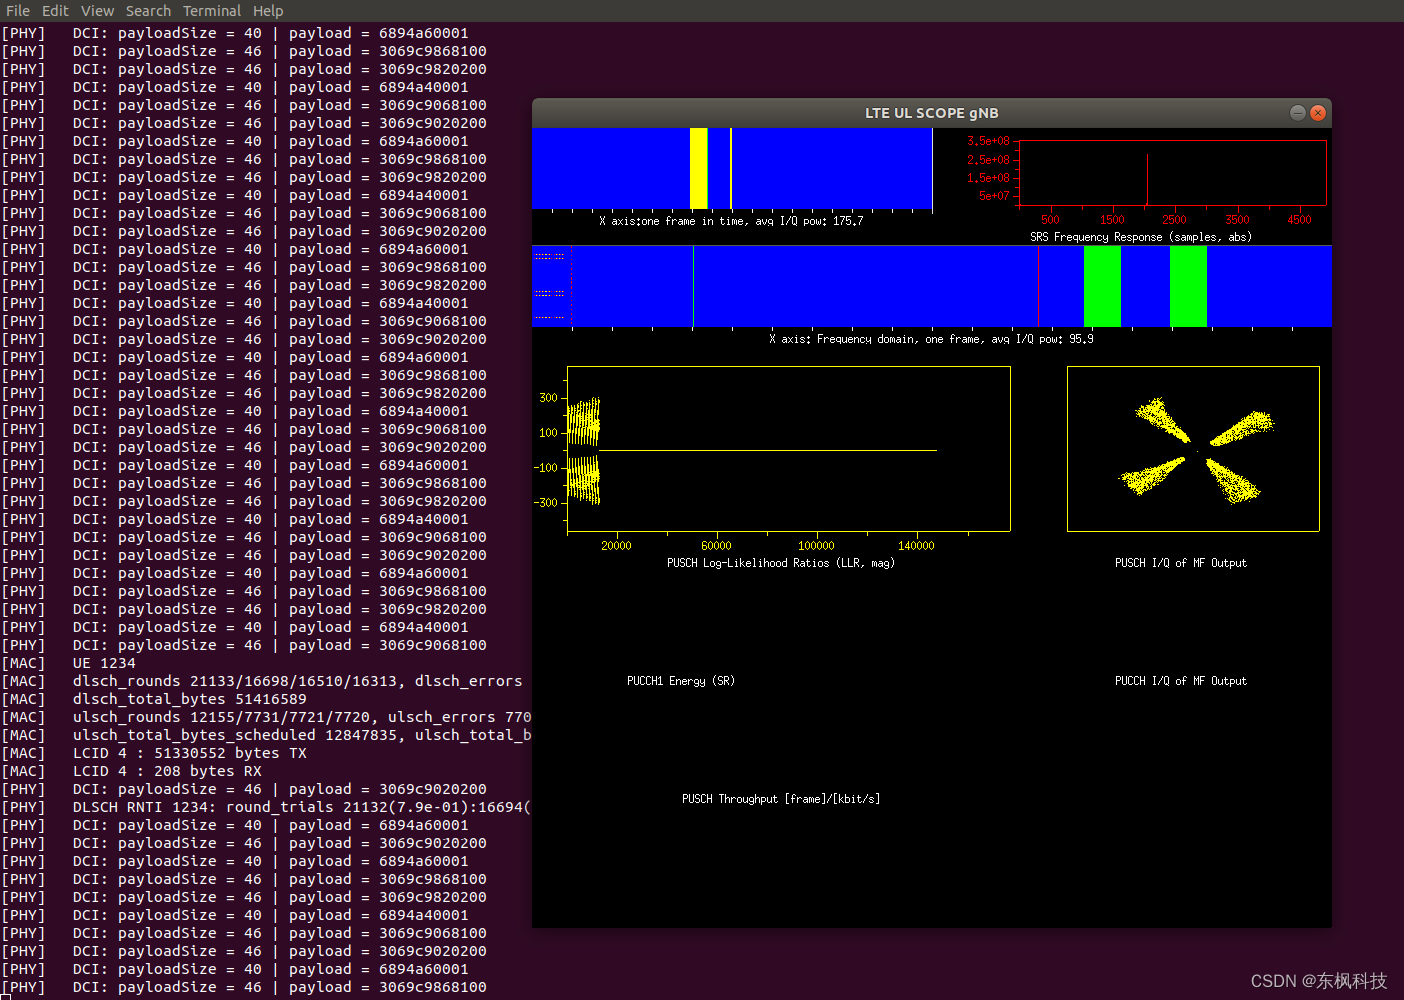Screen dimensions: 1404x1000
Task: Click the PUSCH Log-Likelihood Ratios plot
Action: (788, 449)
